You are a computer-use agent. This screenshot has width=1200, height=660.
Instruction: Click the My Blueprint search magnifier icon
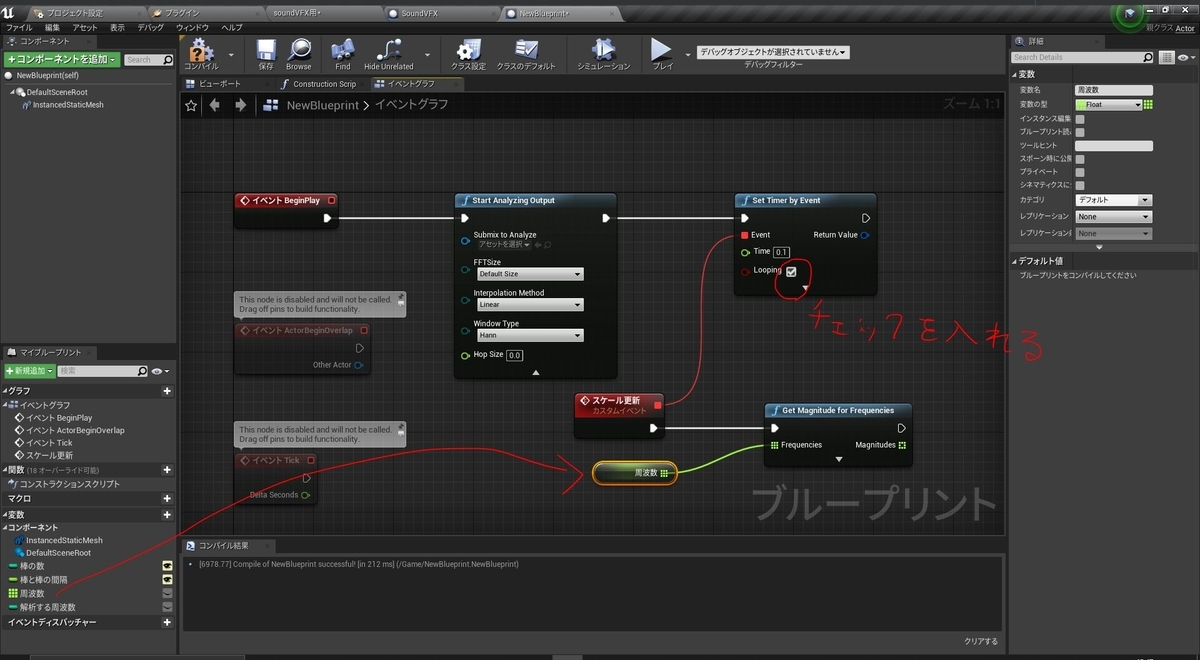coord(142,371)
